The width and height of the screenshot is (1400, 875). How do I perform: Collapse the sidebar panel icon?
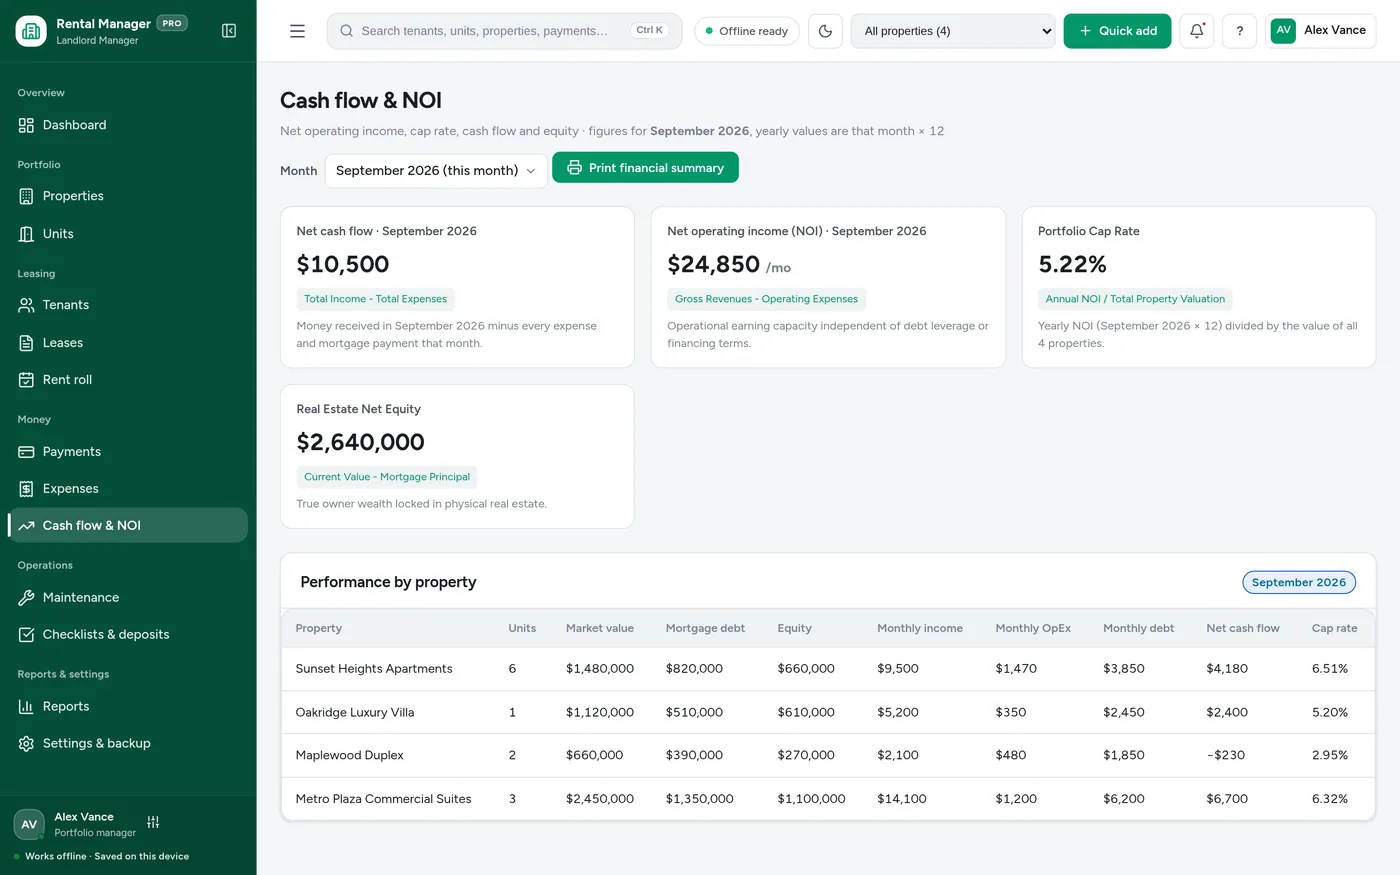[x=229, y=31]
